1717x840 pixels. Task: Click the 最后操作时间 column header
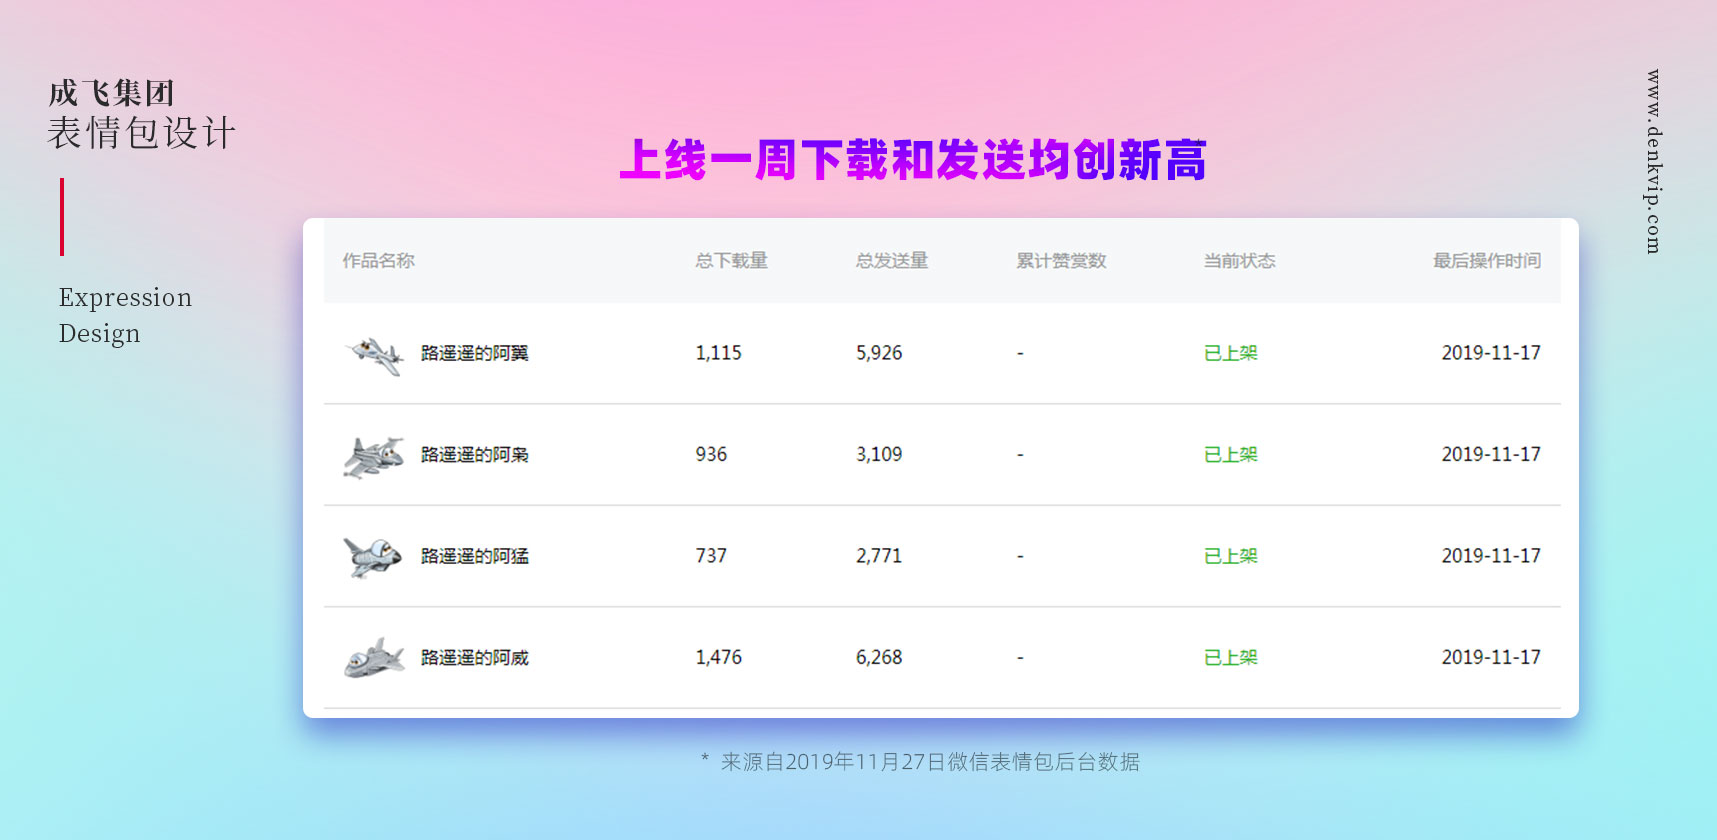(1486, 261)
